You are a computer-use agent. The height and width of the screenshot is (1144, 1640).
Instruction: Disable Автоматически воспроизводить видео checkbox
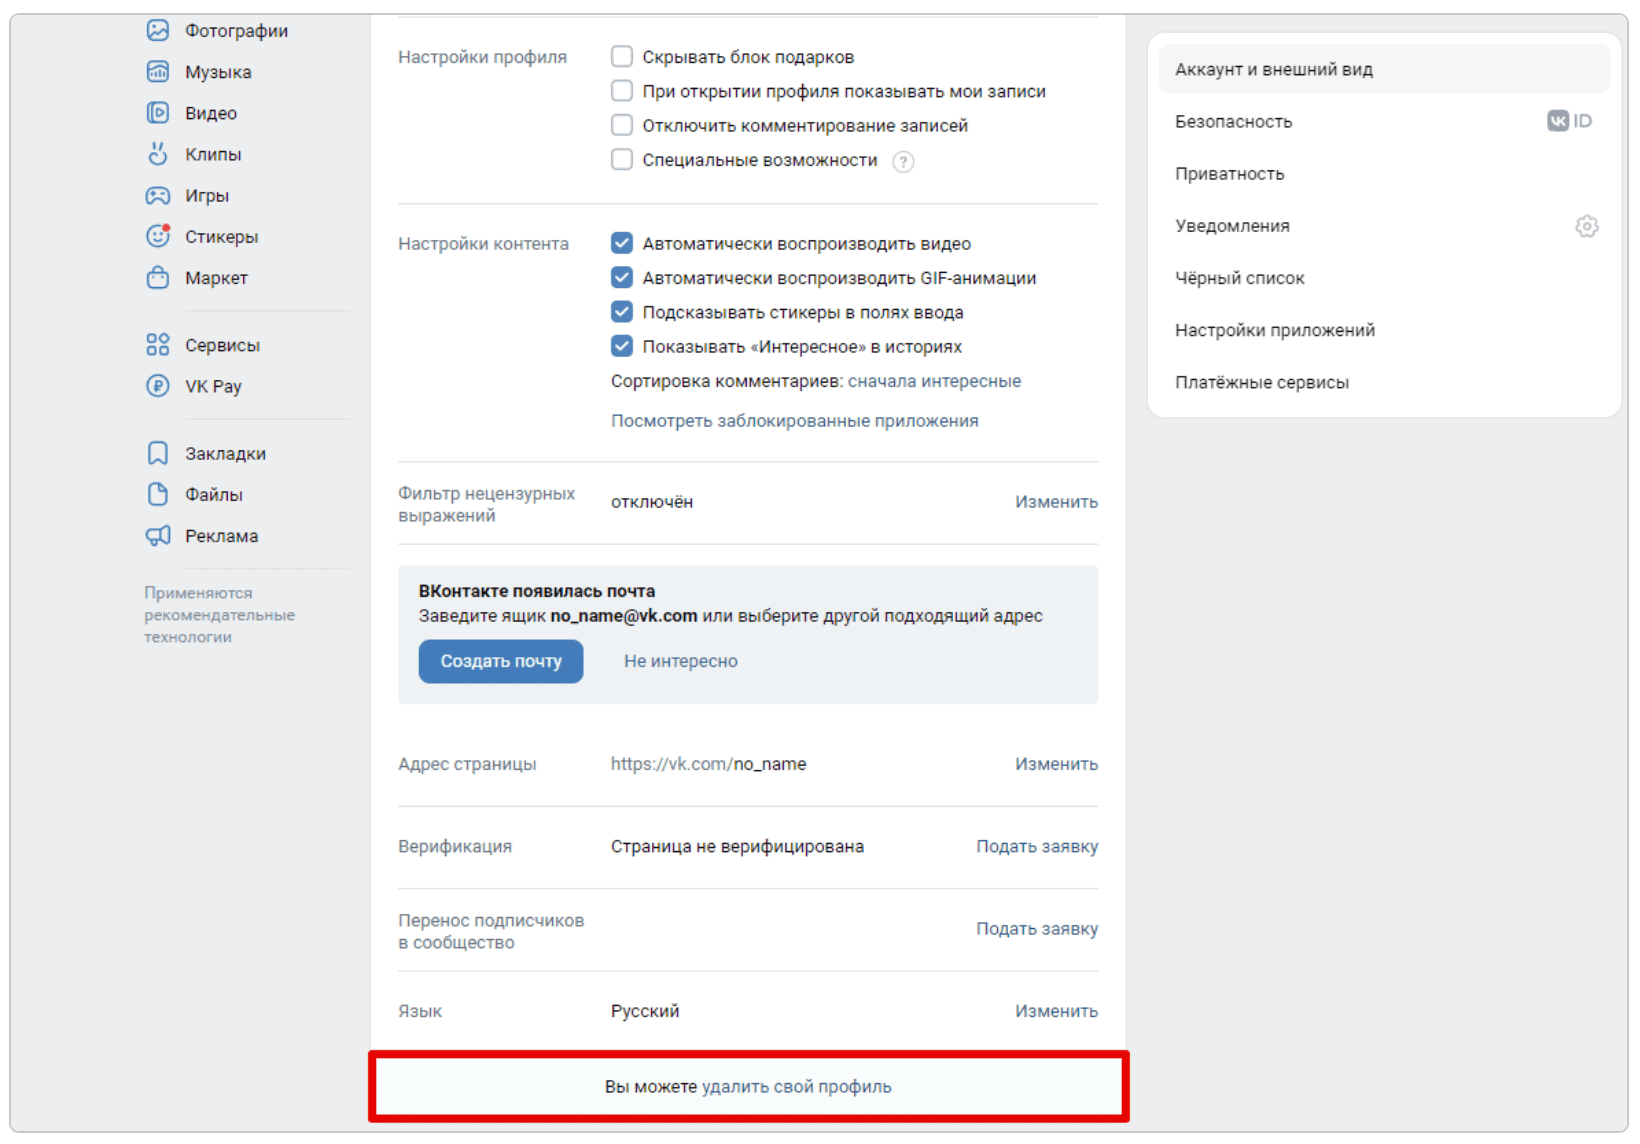(x=622, y=243)
